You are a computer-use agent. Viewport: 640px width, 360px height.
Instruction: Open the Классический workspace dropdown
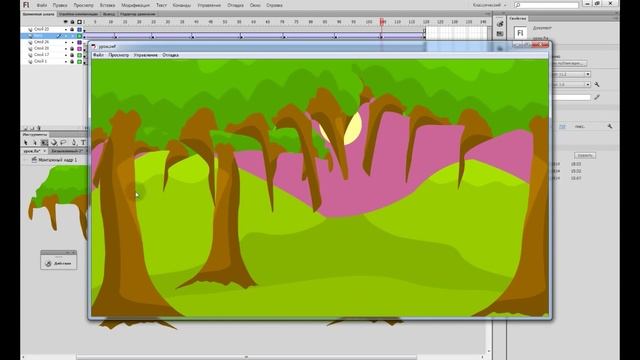pos(490,5)
